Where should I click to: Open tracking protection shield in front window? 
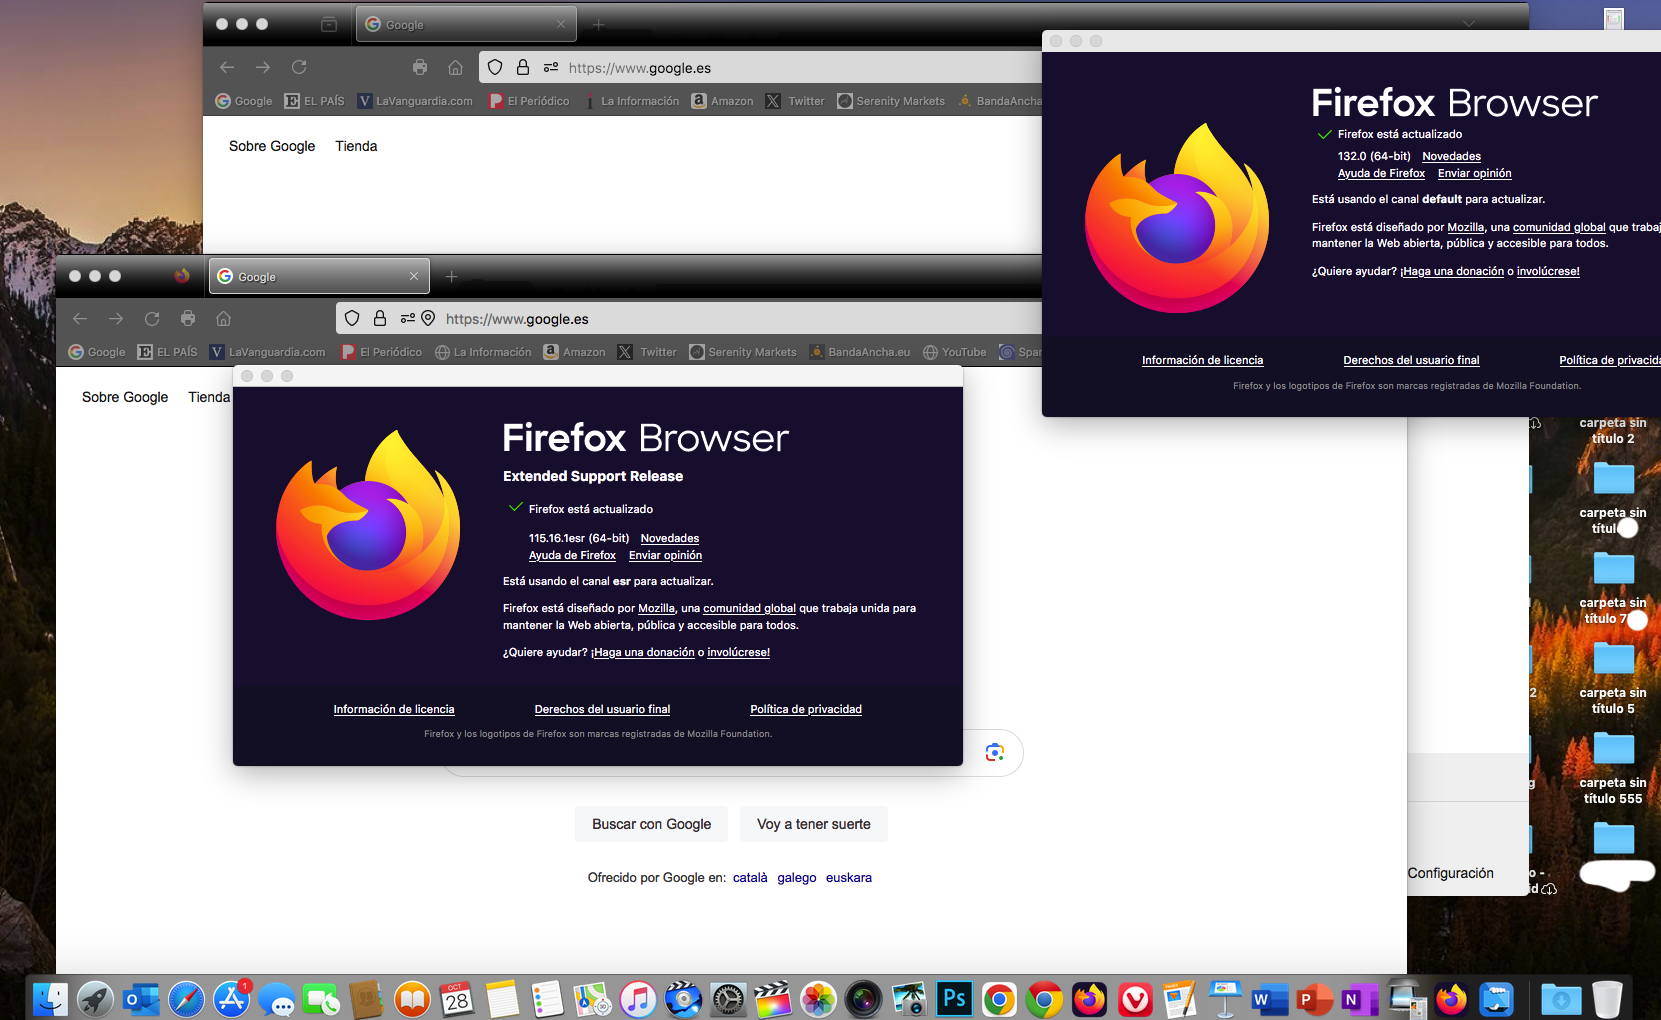click(352, 319)
